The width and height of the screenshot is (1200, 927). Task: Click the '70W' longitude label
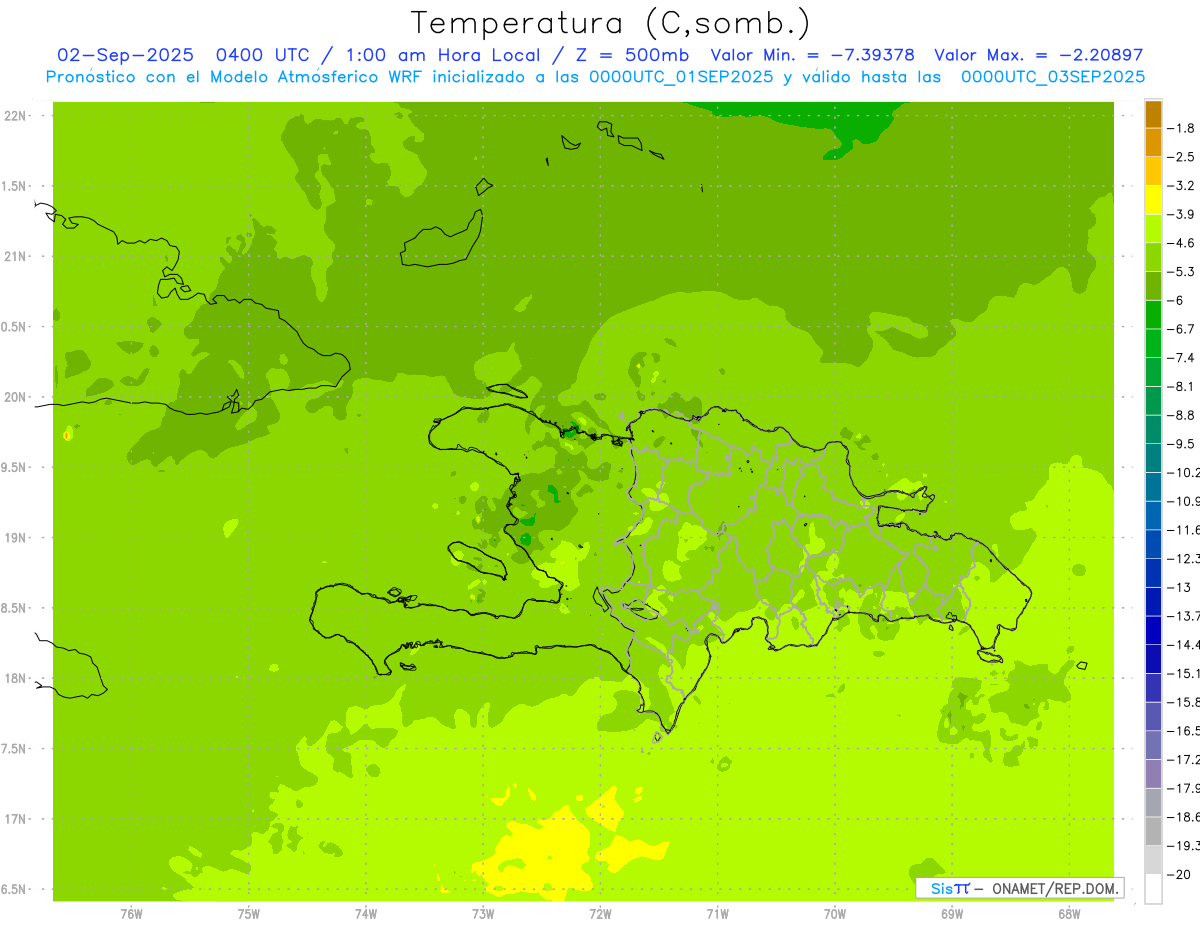(834, 913)
